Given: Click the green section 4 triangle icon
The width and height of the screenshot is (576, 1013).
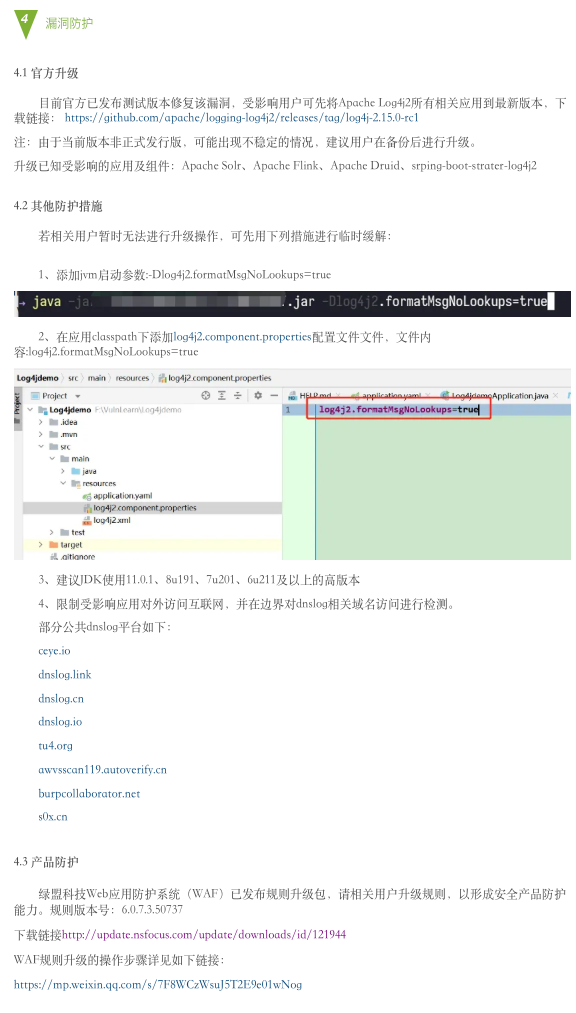Looking at the screenshot, I should pyautogui.click(x=25, y=23).
